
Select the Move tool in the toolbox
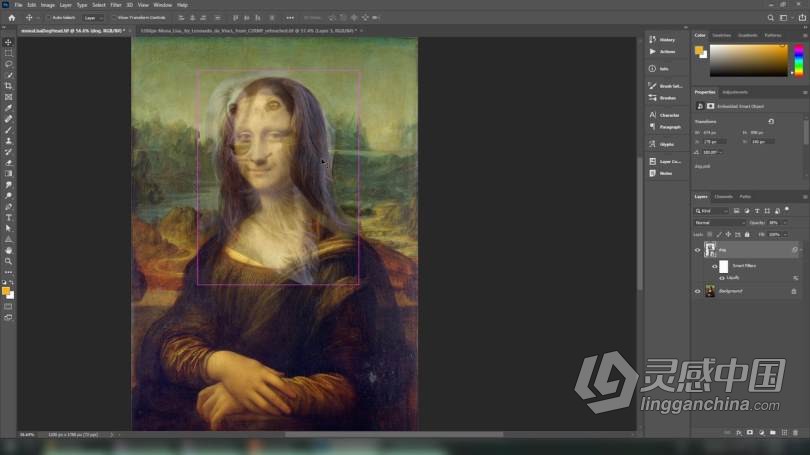tap(8, 42)
